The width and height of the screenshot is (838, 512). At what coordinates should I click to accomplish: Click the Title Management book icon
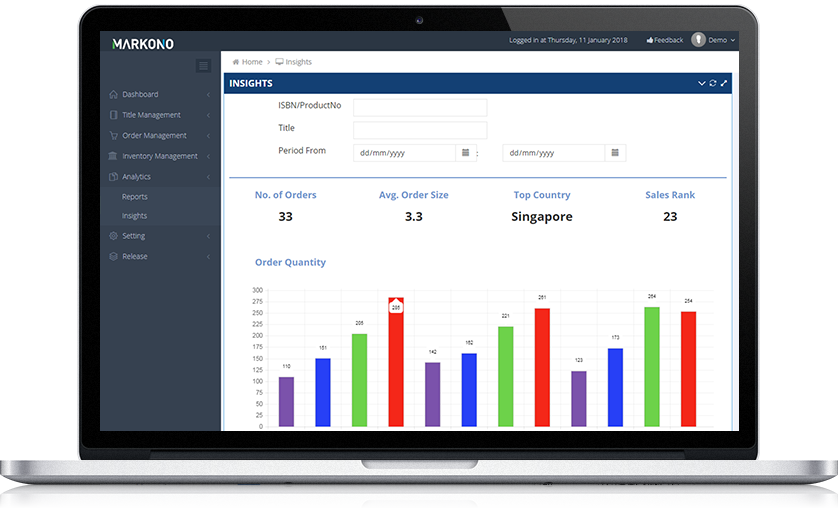pyautogui.click(x=113, y=115)
